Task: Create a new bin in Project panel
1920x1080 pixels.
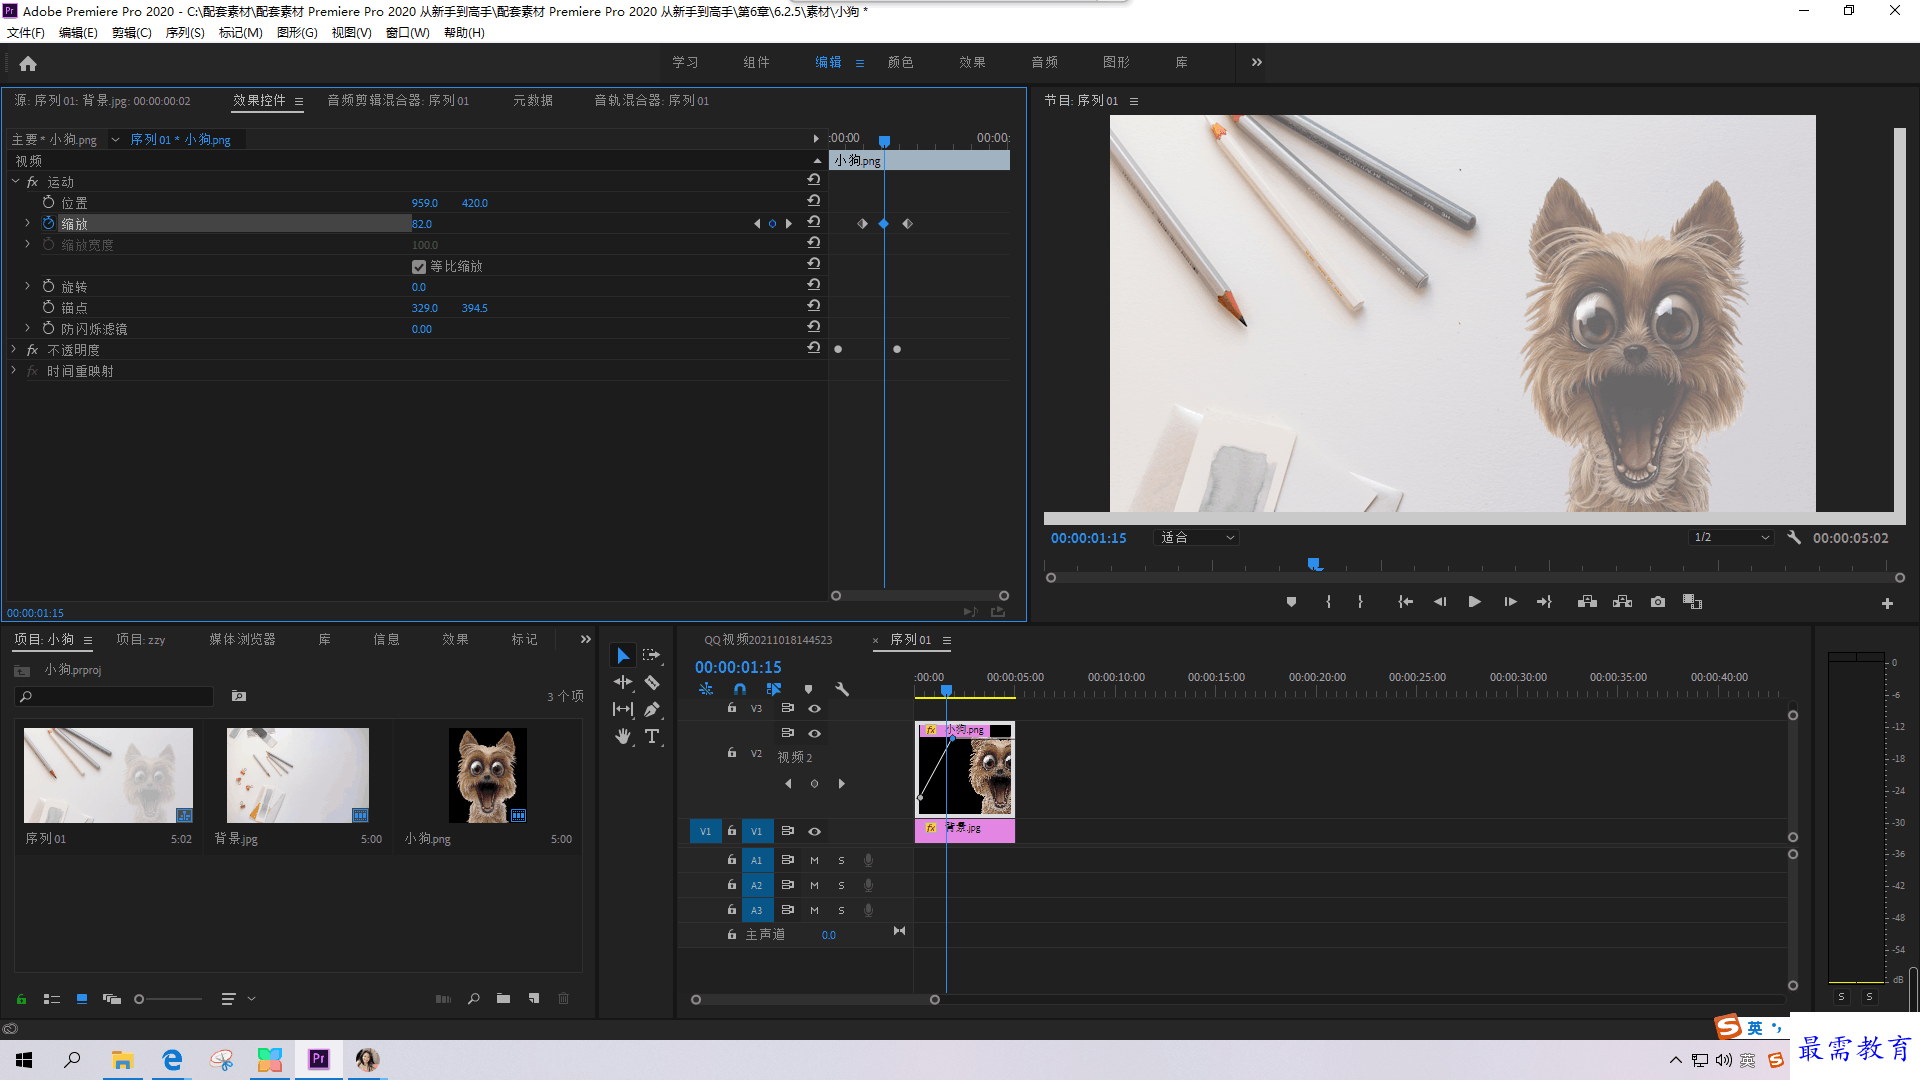Action: click(x=503, y=998)
